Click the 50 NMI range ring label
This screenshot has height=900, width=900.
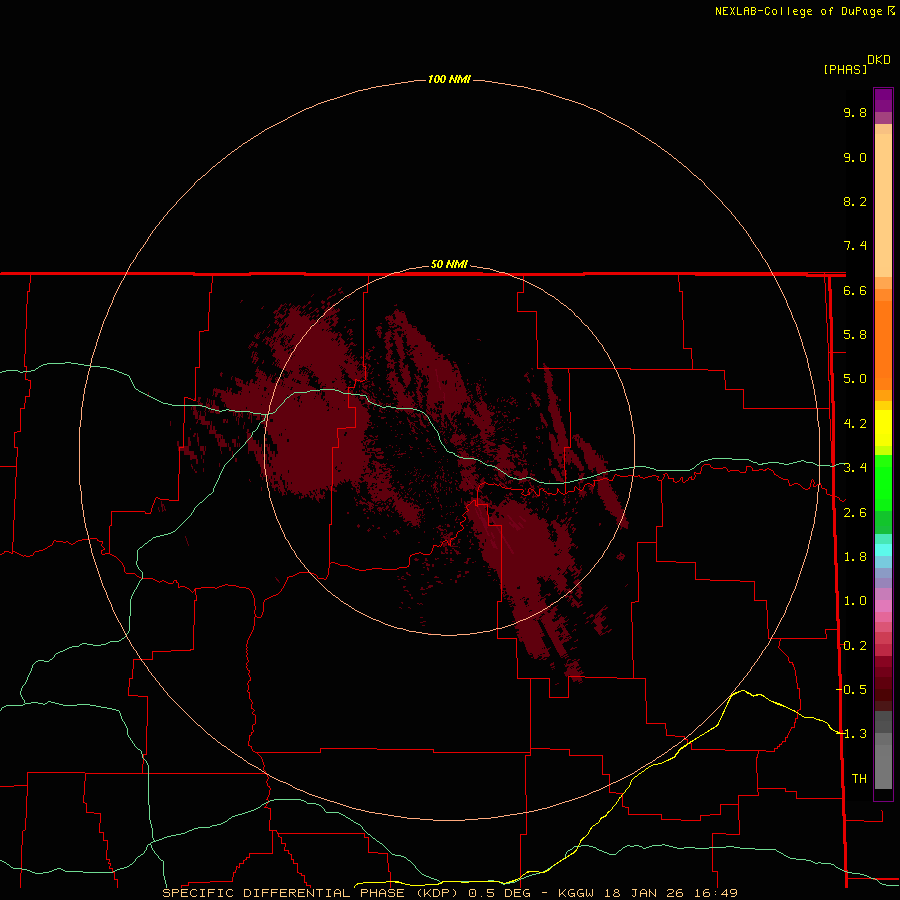point(449,265)
